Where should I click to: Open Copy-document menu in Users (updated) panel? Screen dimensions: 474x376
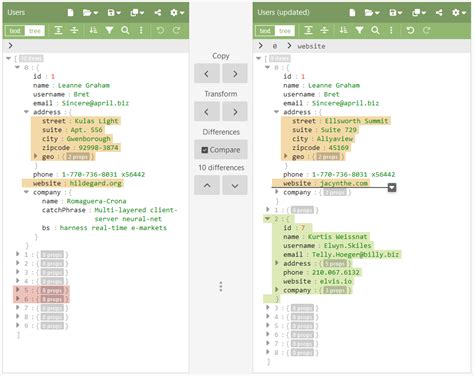pyautogui.click(x=419, y=13)
